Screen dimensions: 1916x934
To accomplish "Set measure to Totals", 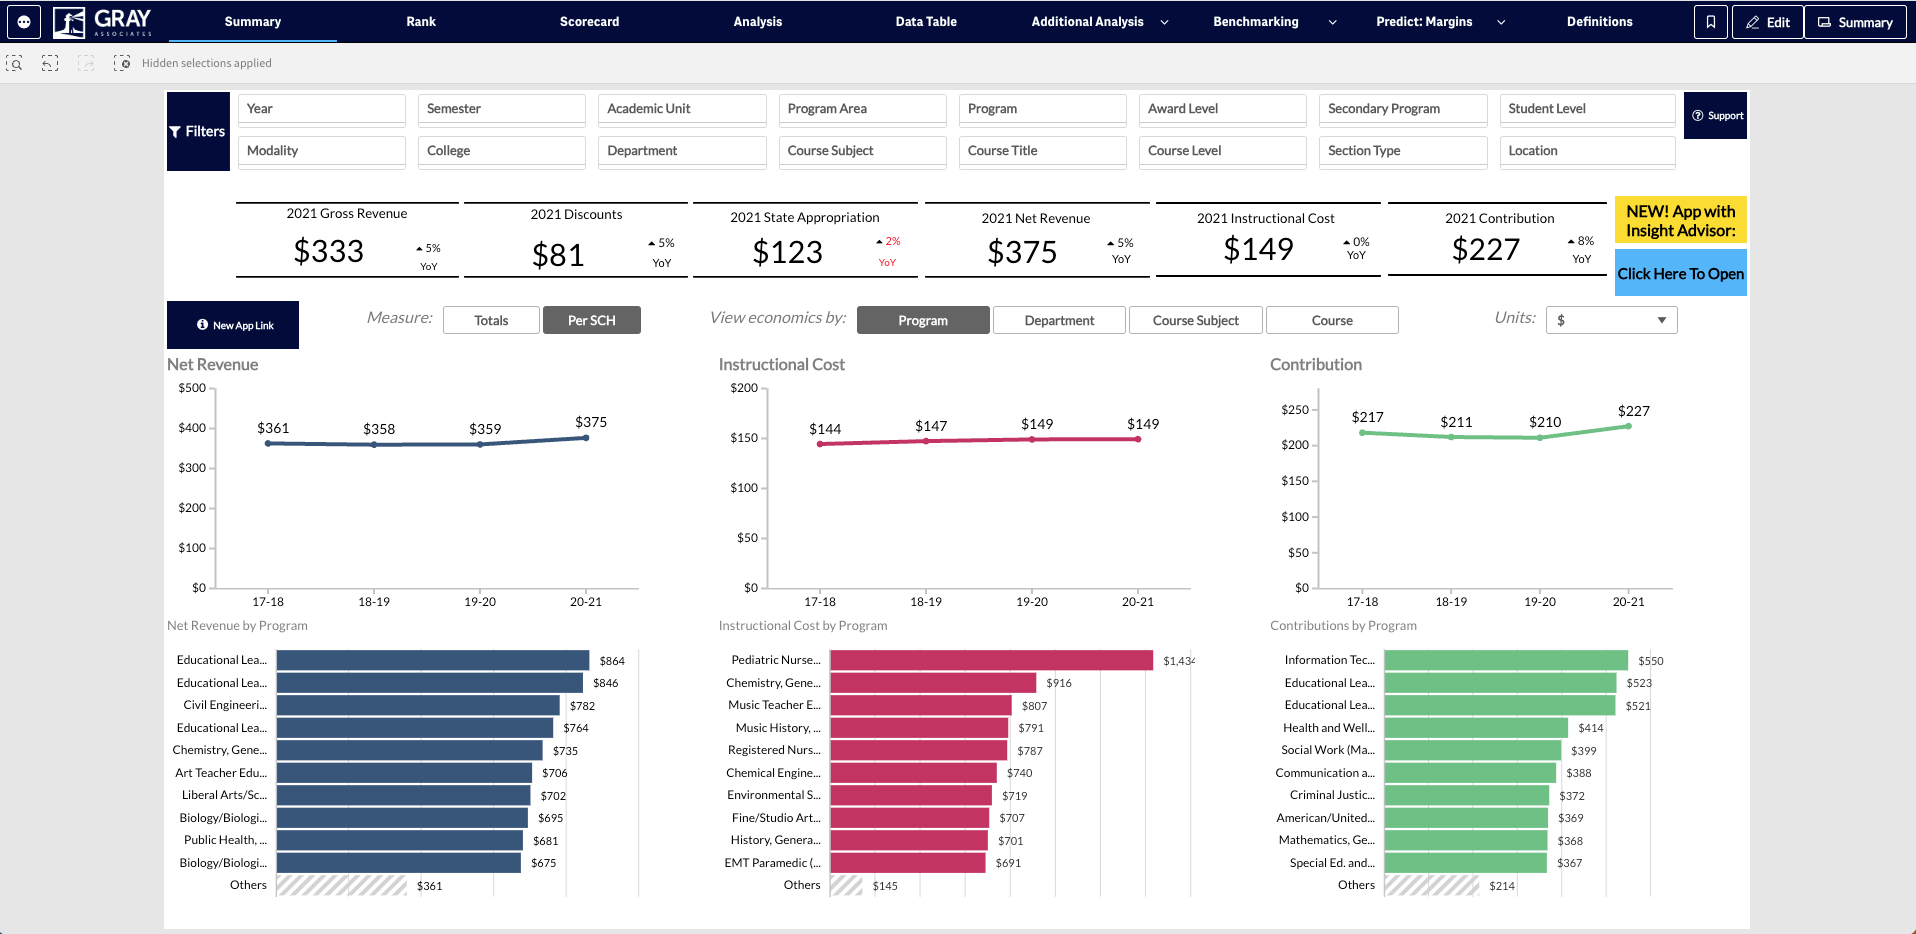I will [491, 320].
